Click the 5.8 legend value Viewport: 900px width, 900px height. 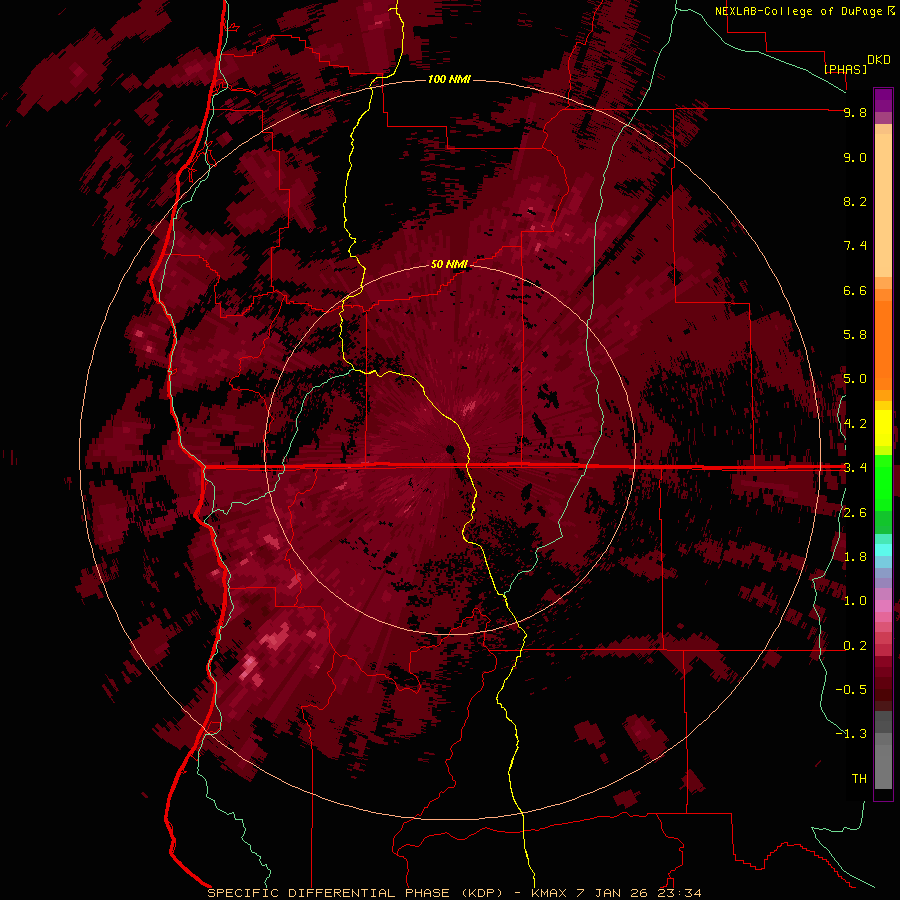point(855,334)
